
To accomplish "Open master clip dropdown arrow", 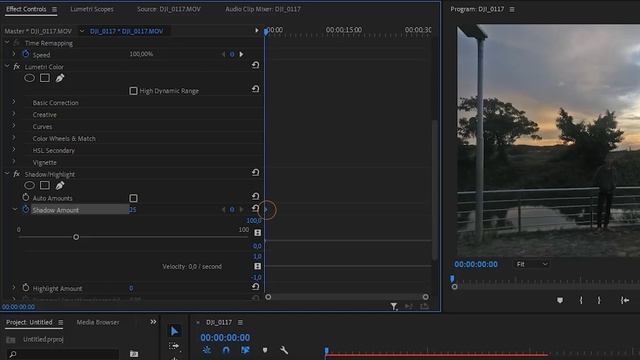I will (x=82, y=31).
